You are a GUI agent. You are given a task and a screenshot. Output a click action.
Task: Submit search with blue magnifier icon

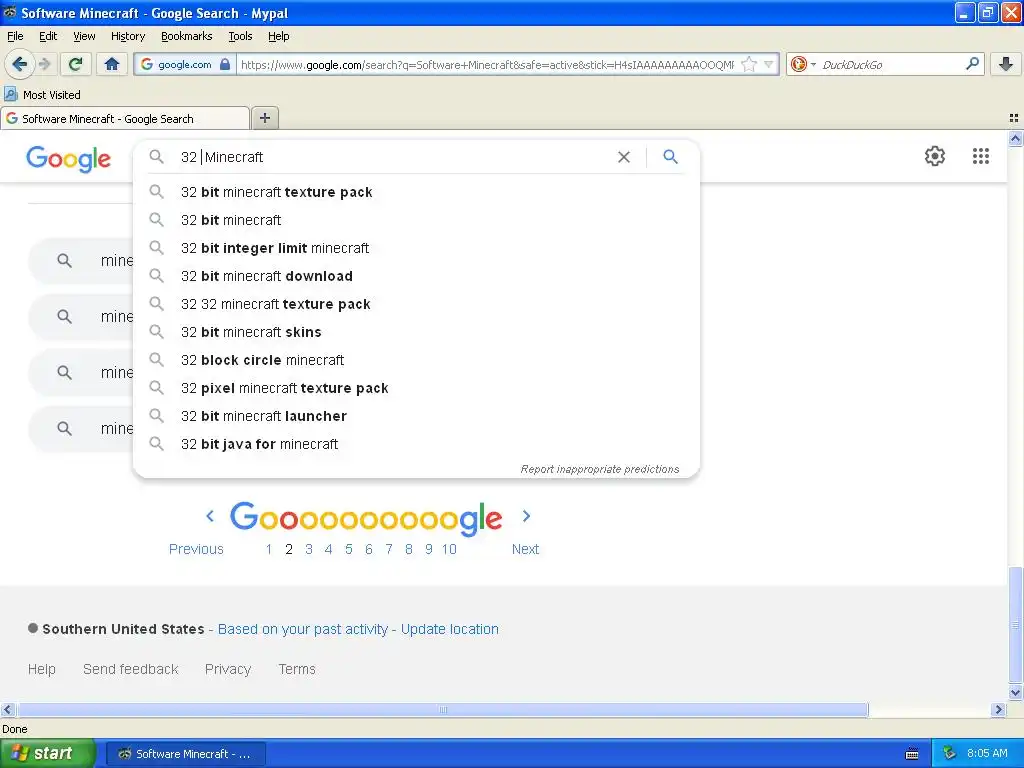(670, 157)
